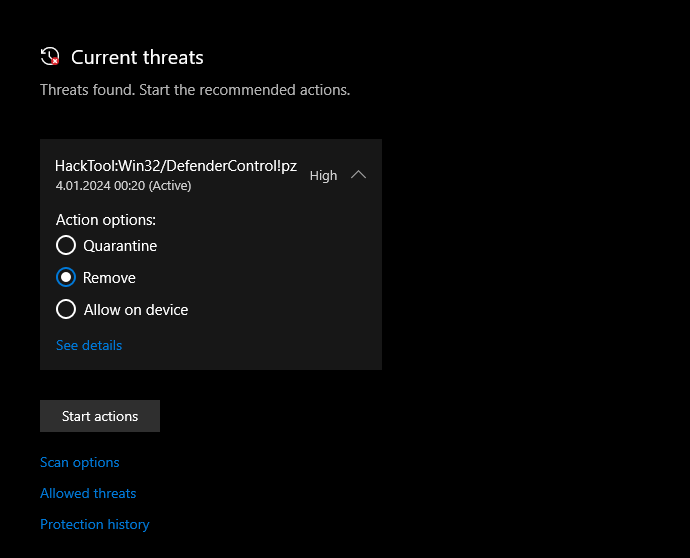The height and width of the screenshot is (558, 690).
Task: Open Scan options
Action: click(x=80, y=462)
